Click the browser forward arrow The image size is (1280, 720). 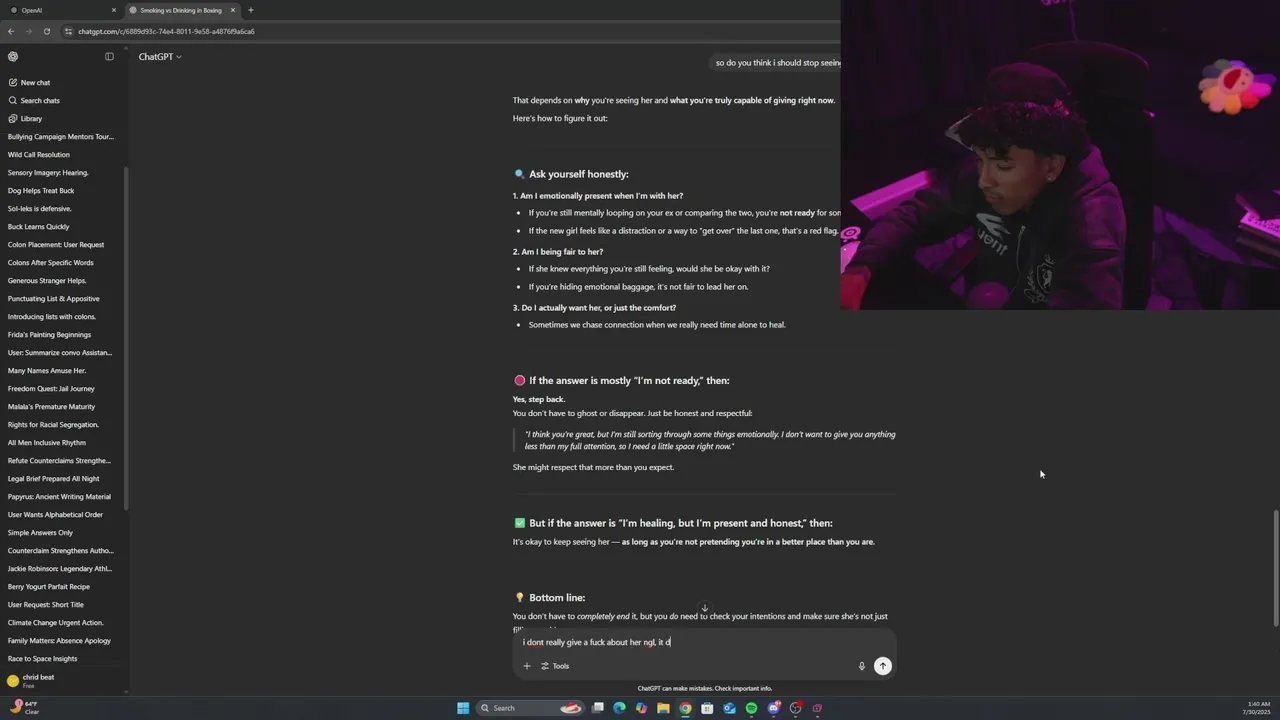click(29, 31)
